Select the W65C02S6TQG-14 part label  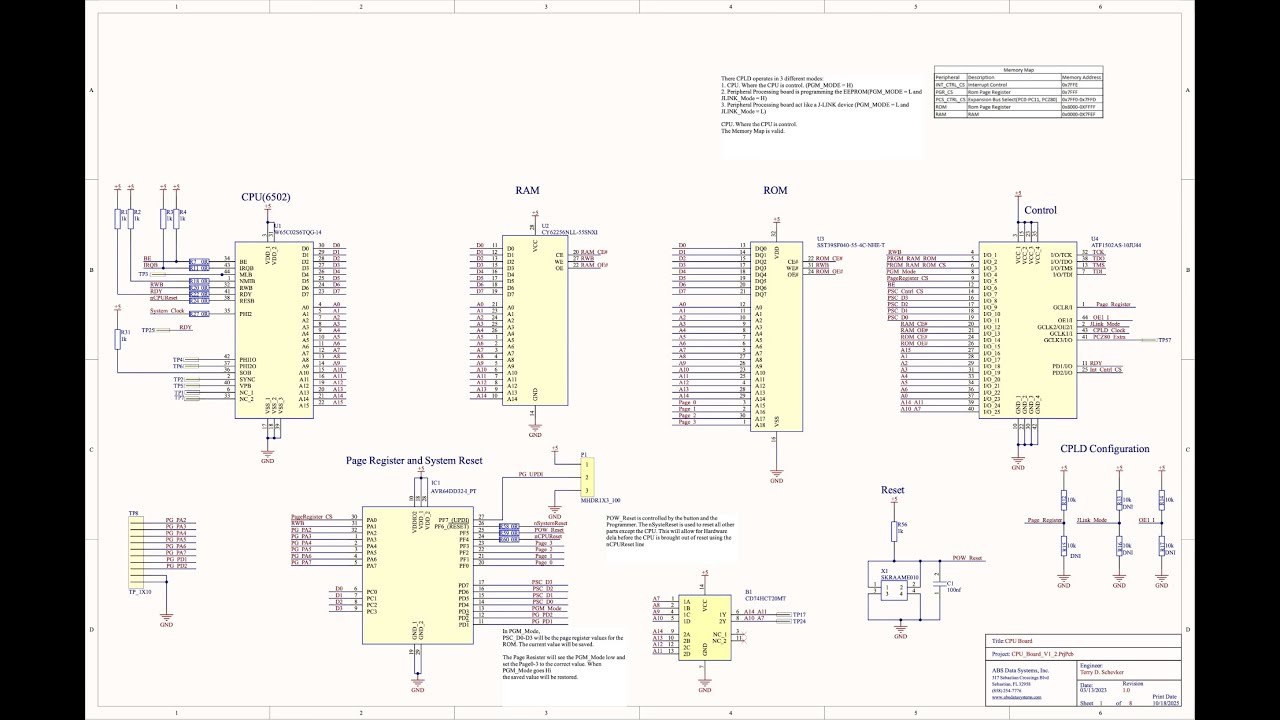click(x=297, y=232)
